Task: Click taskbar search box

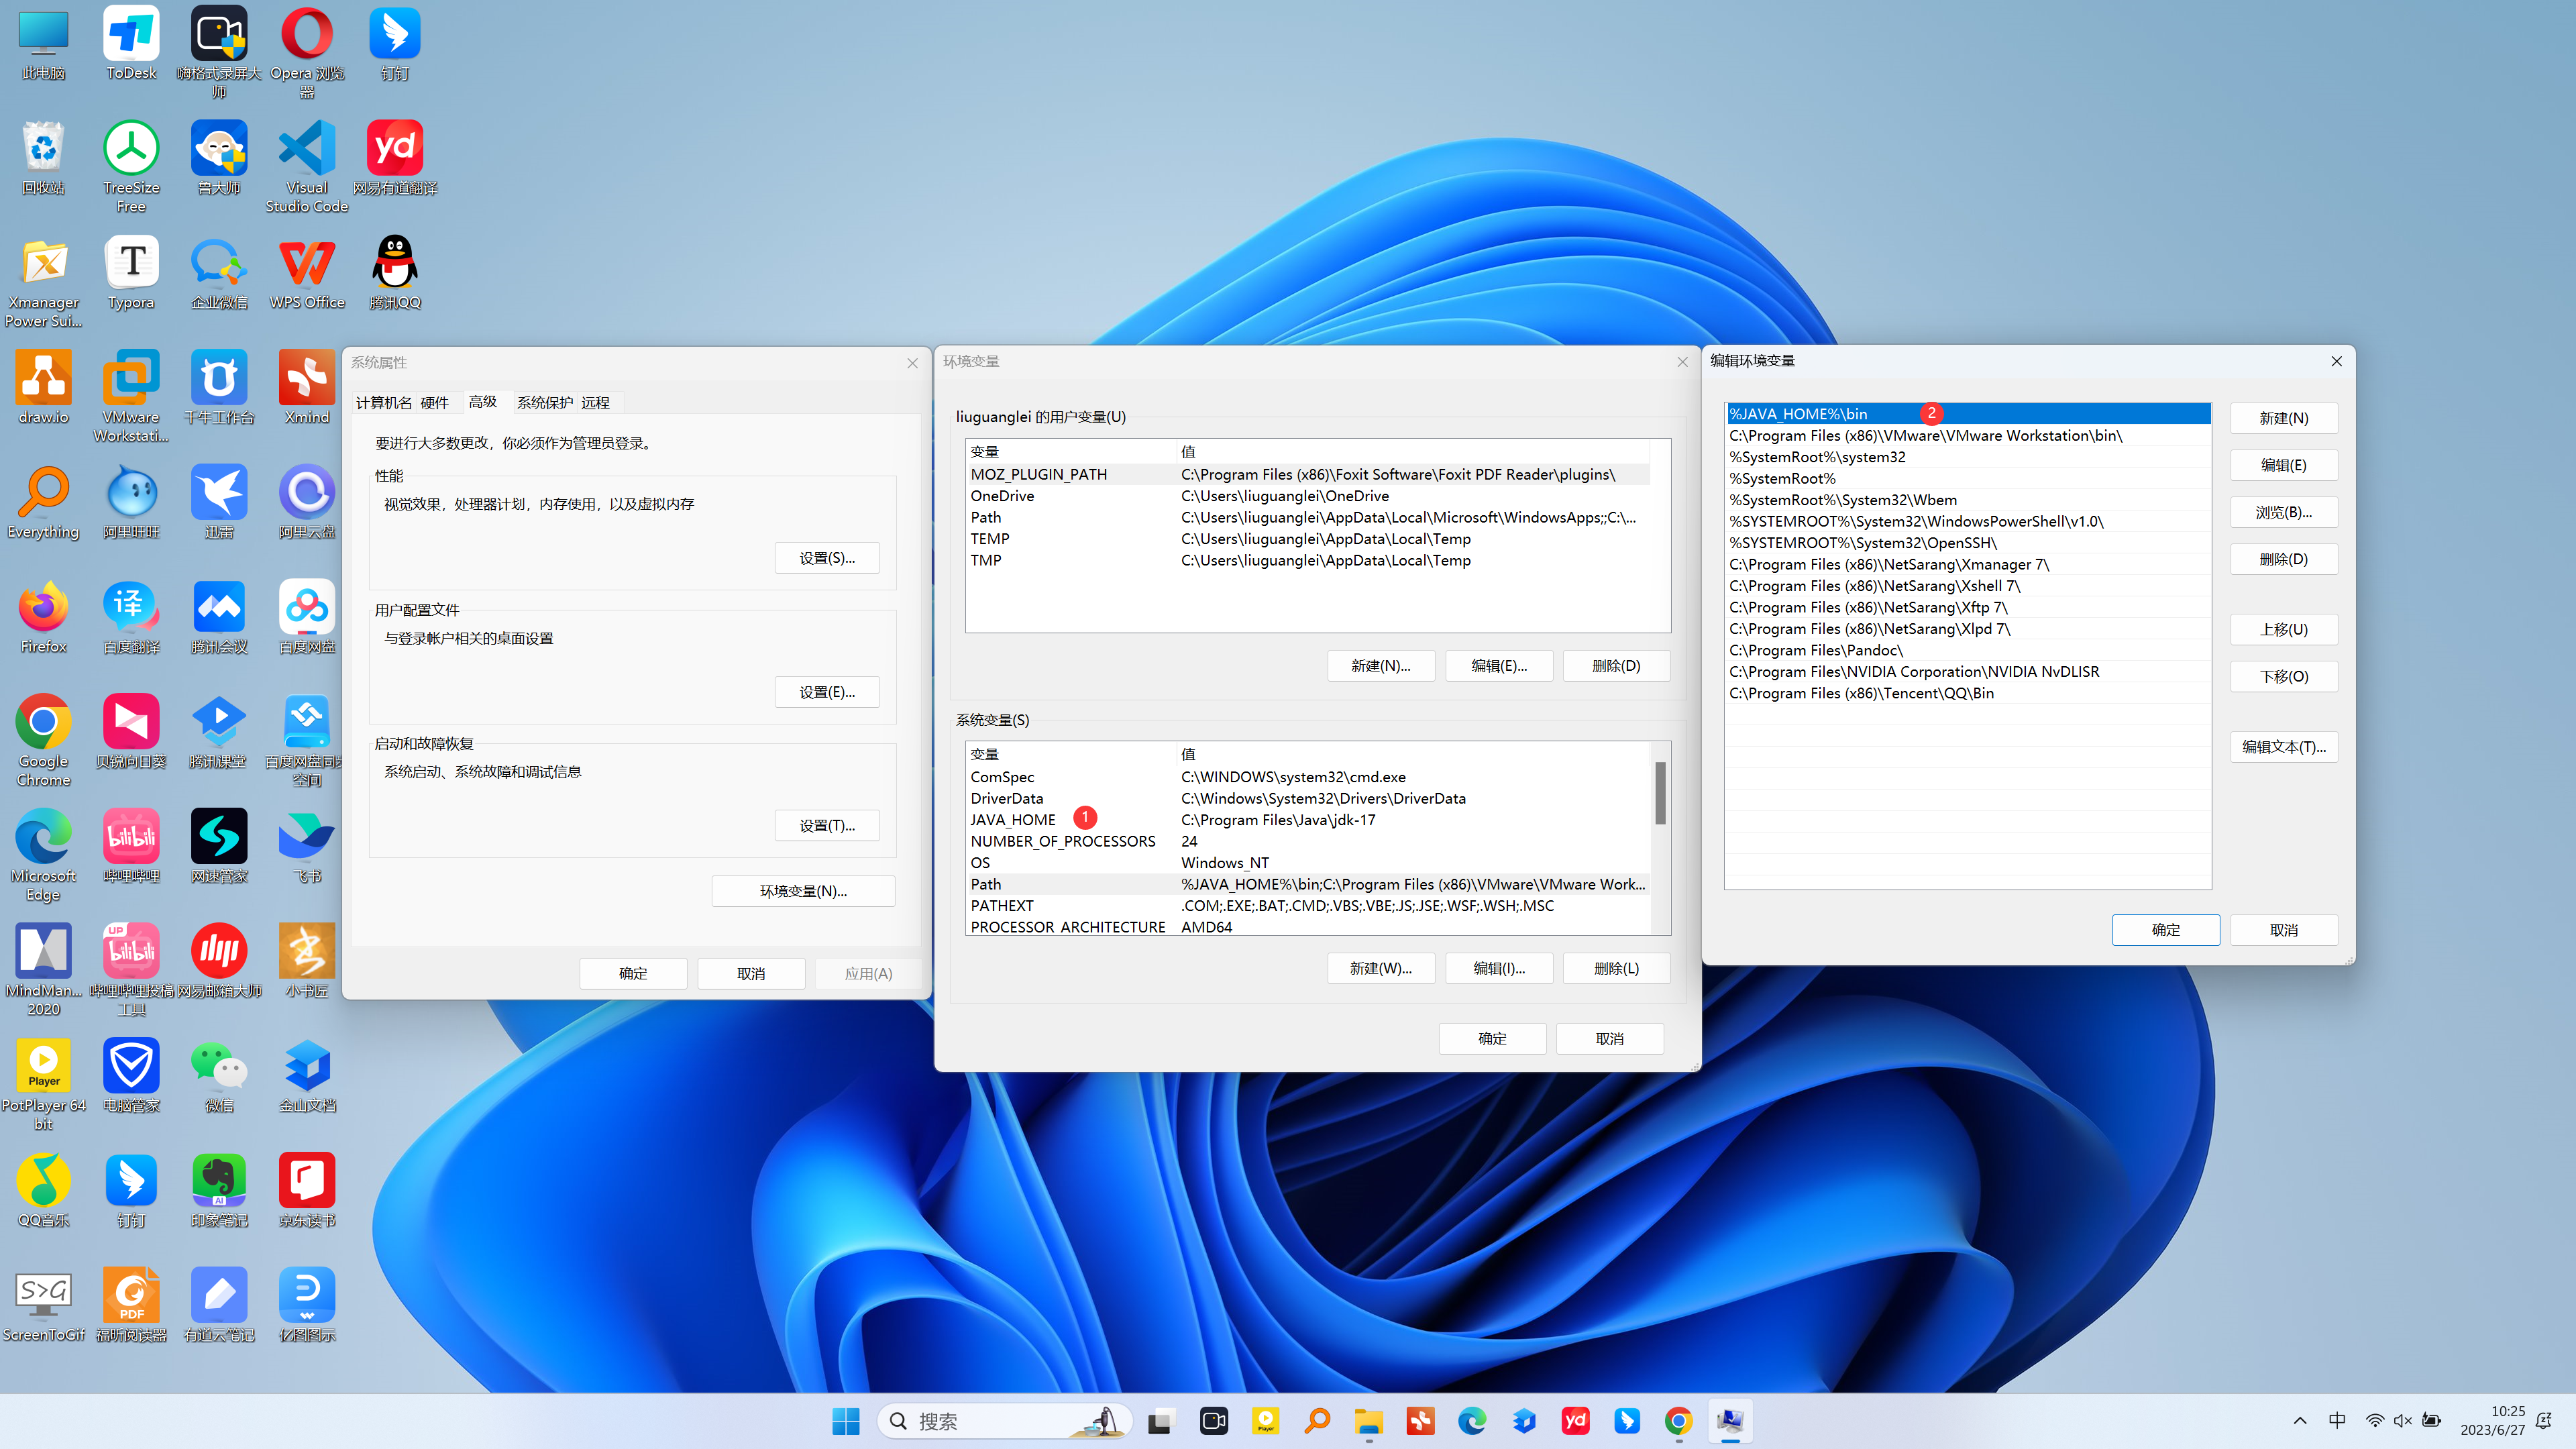Action: click(x=1004, y=1421)
